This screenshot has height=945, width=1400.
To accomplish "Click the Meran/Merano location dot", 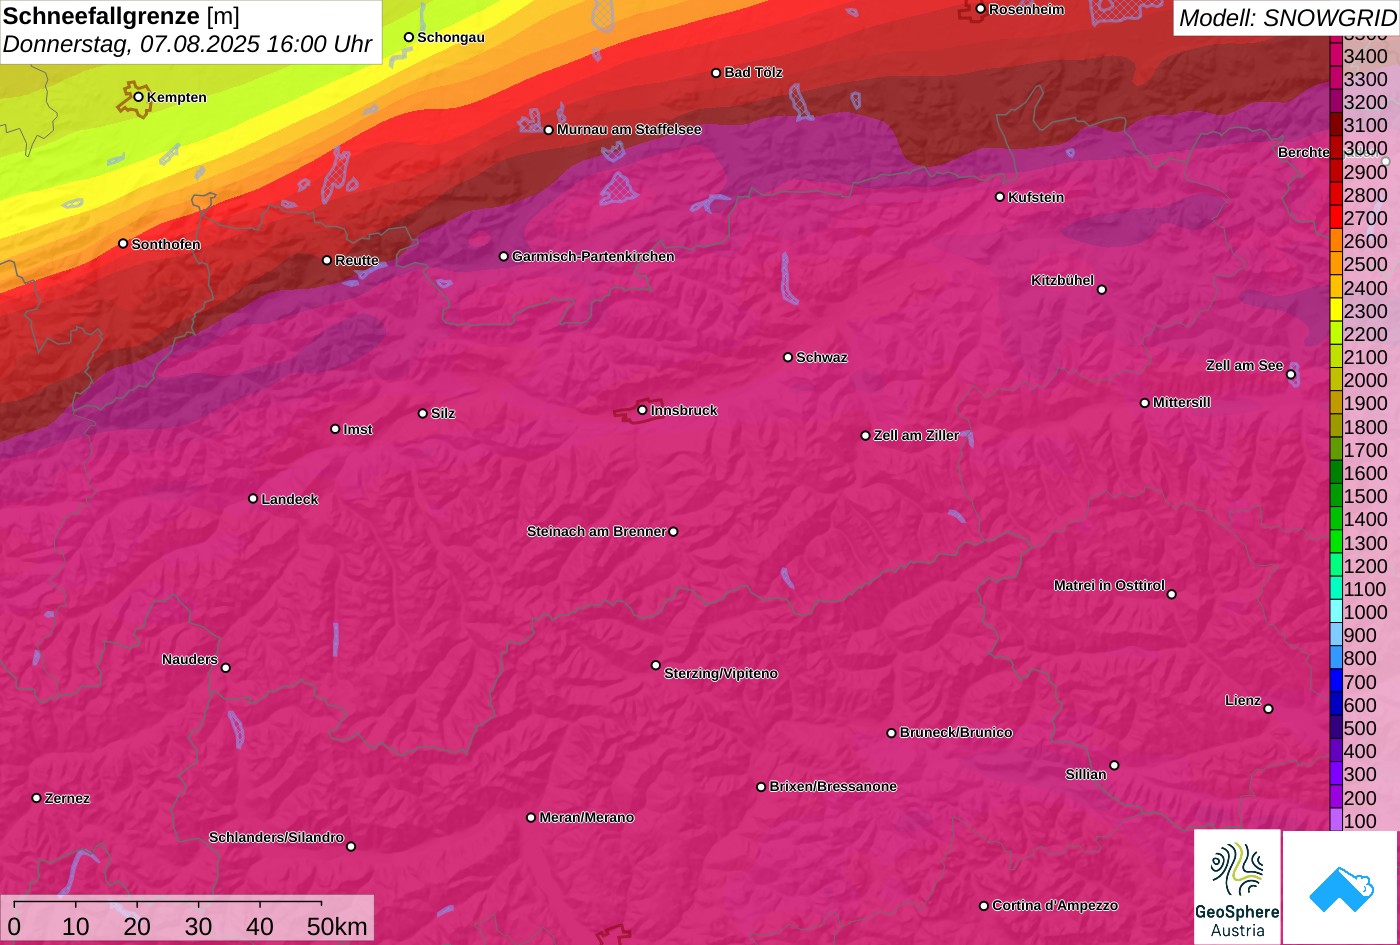I will click(x=531, y=818).
